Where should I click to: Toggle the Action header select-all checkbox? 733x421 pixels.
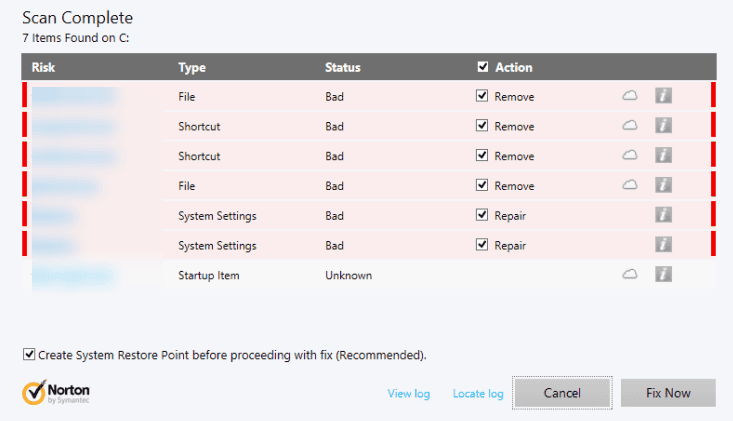pos(483,67)
